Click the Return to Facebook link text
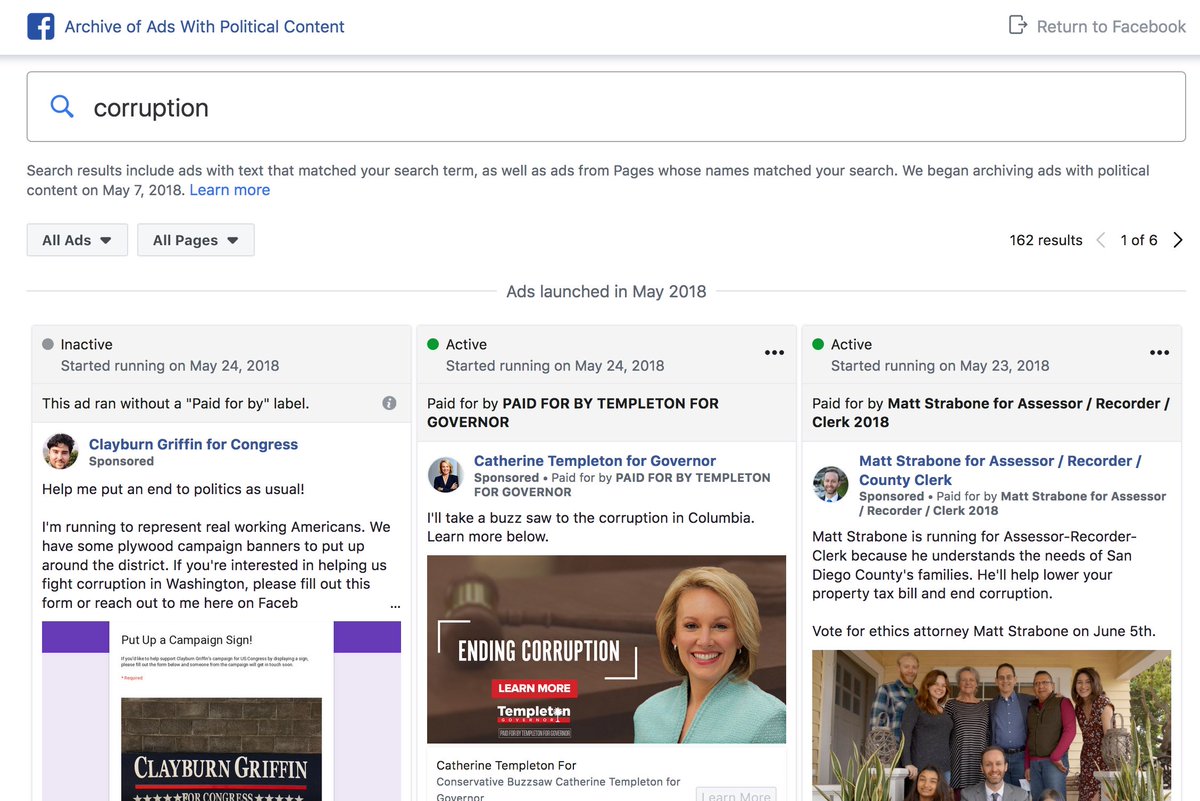This screenshot has width=1200, height=801. click(1111, 27)
